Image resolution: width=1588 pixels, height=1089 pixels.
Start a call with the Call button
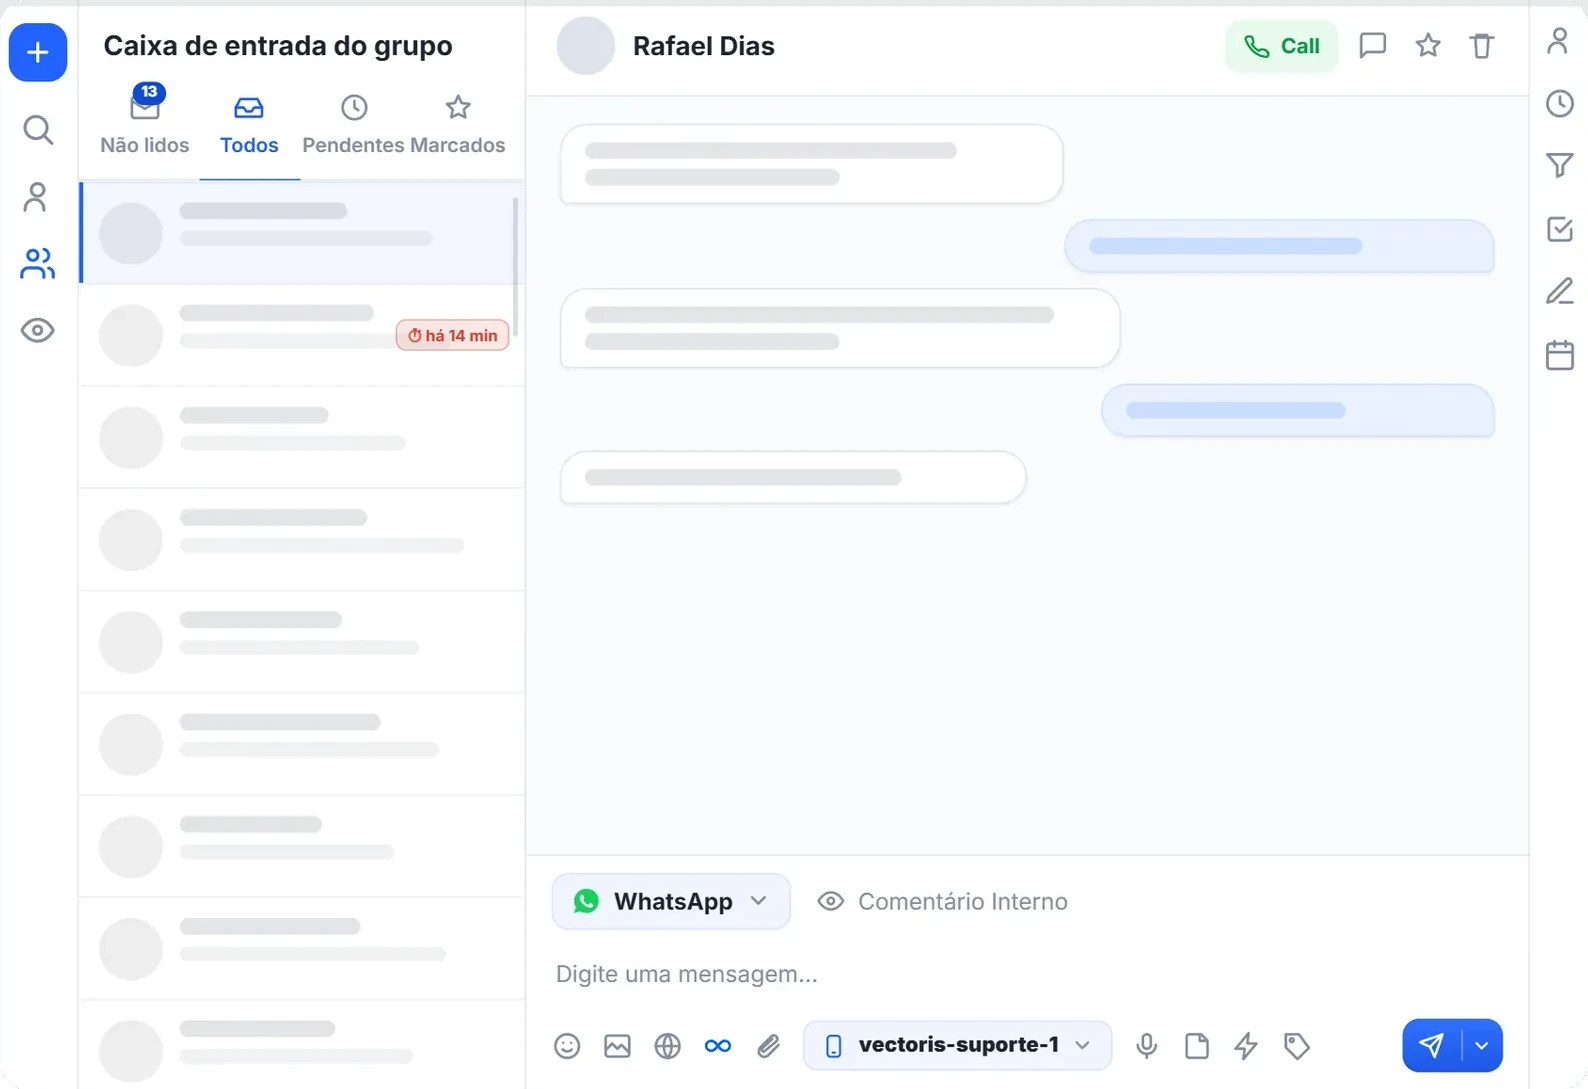pos(1281,46)
